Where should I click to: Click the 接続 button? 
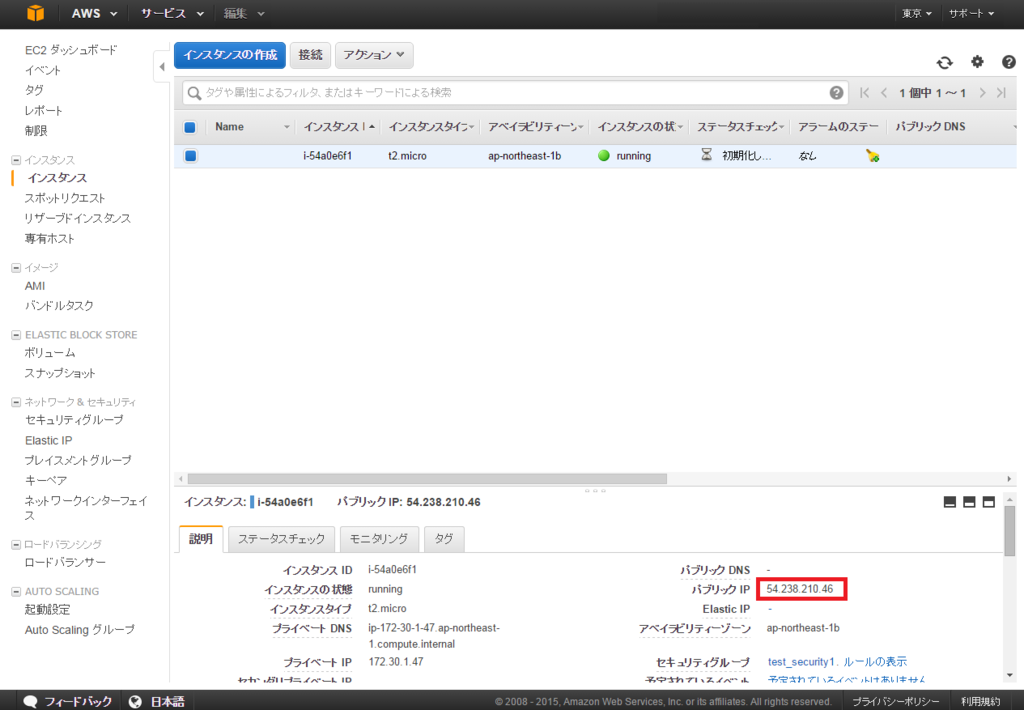pyautogui.click(x=310, y=55)
